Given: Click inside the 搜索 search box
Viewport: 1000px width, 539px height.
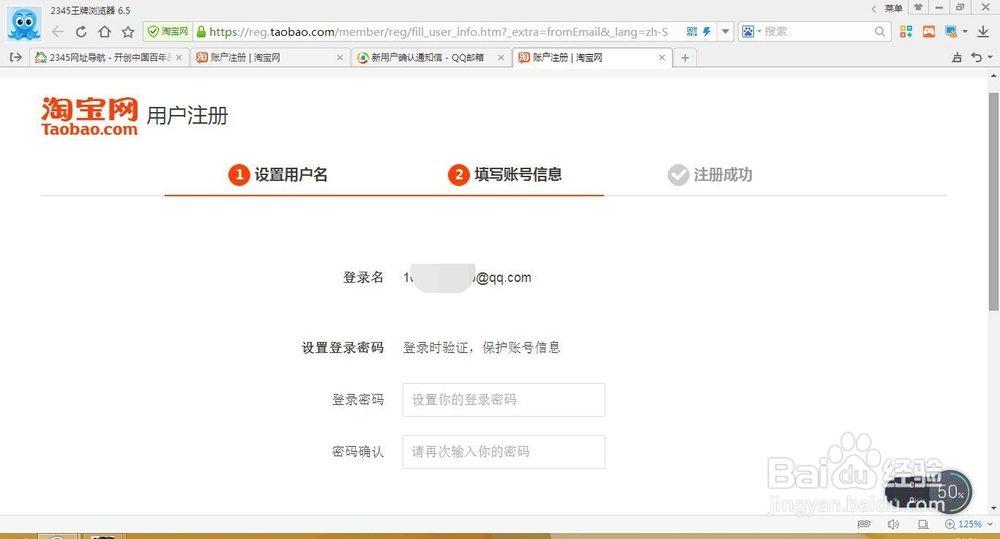Looking at the screenshot, I should click(816, 31).
